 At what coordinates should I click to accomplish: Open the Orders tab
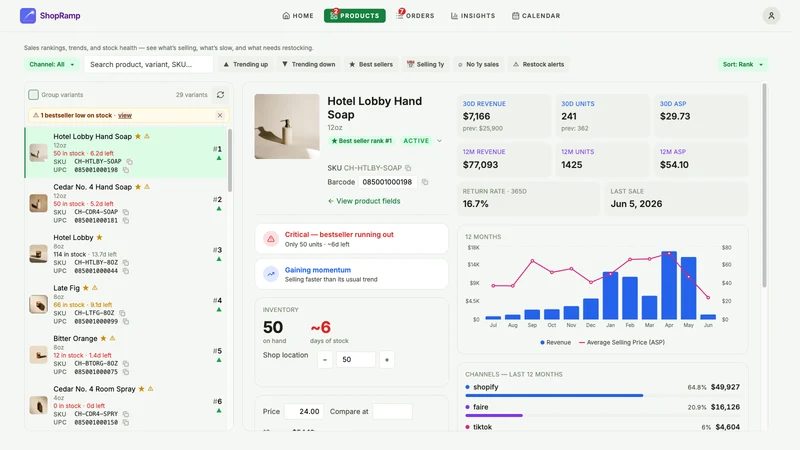click(x=415, y=16)
